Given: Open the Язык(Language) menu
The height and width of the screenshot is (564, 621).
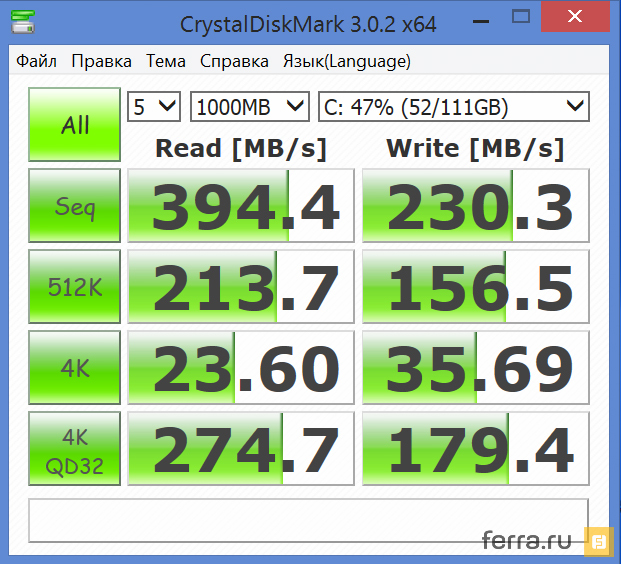Looking at the screenshot, I should point(346,61).
